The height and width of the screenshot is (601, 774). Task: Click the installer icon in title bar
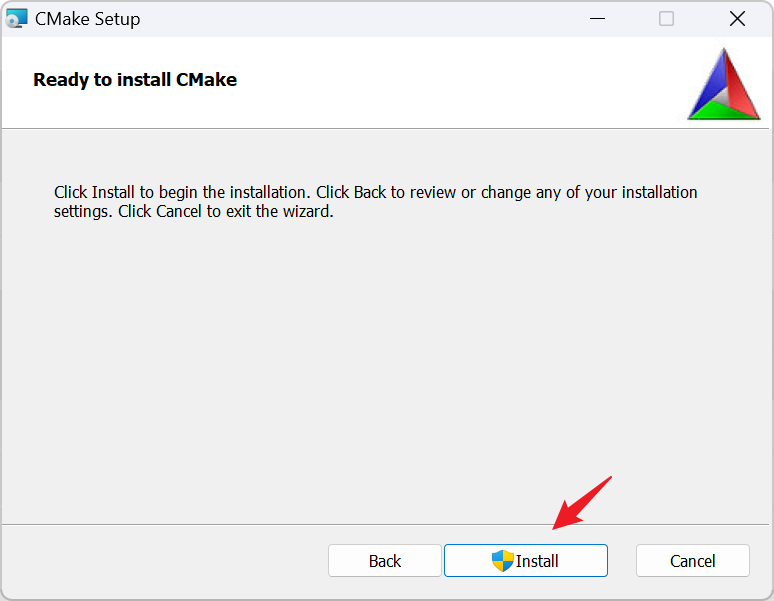point(17,18)
